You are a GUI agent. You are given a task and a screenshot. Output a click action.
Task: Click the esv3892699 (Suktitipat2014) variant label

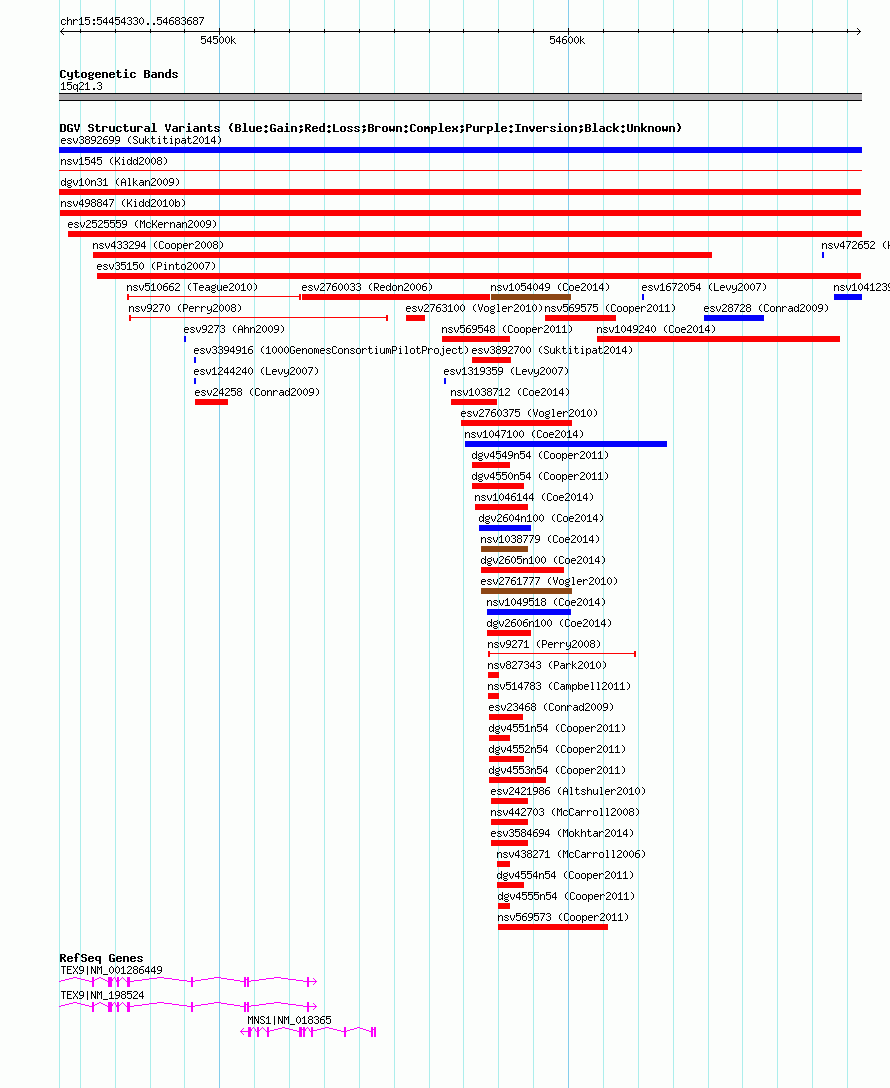(141, 140)
